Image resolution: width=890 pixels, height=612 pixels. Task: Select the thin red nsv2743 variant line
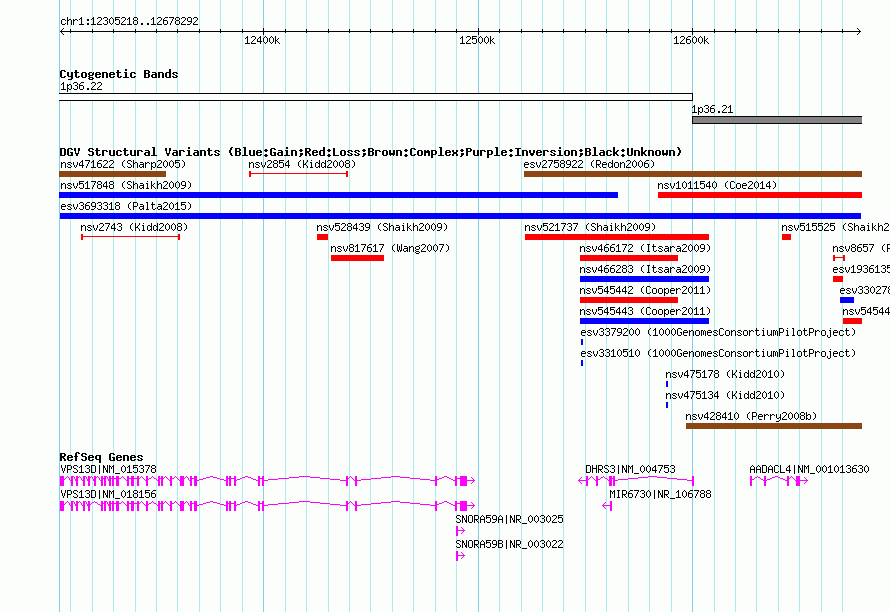[x=131, y=237]
